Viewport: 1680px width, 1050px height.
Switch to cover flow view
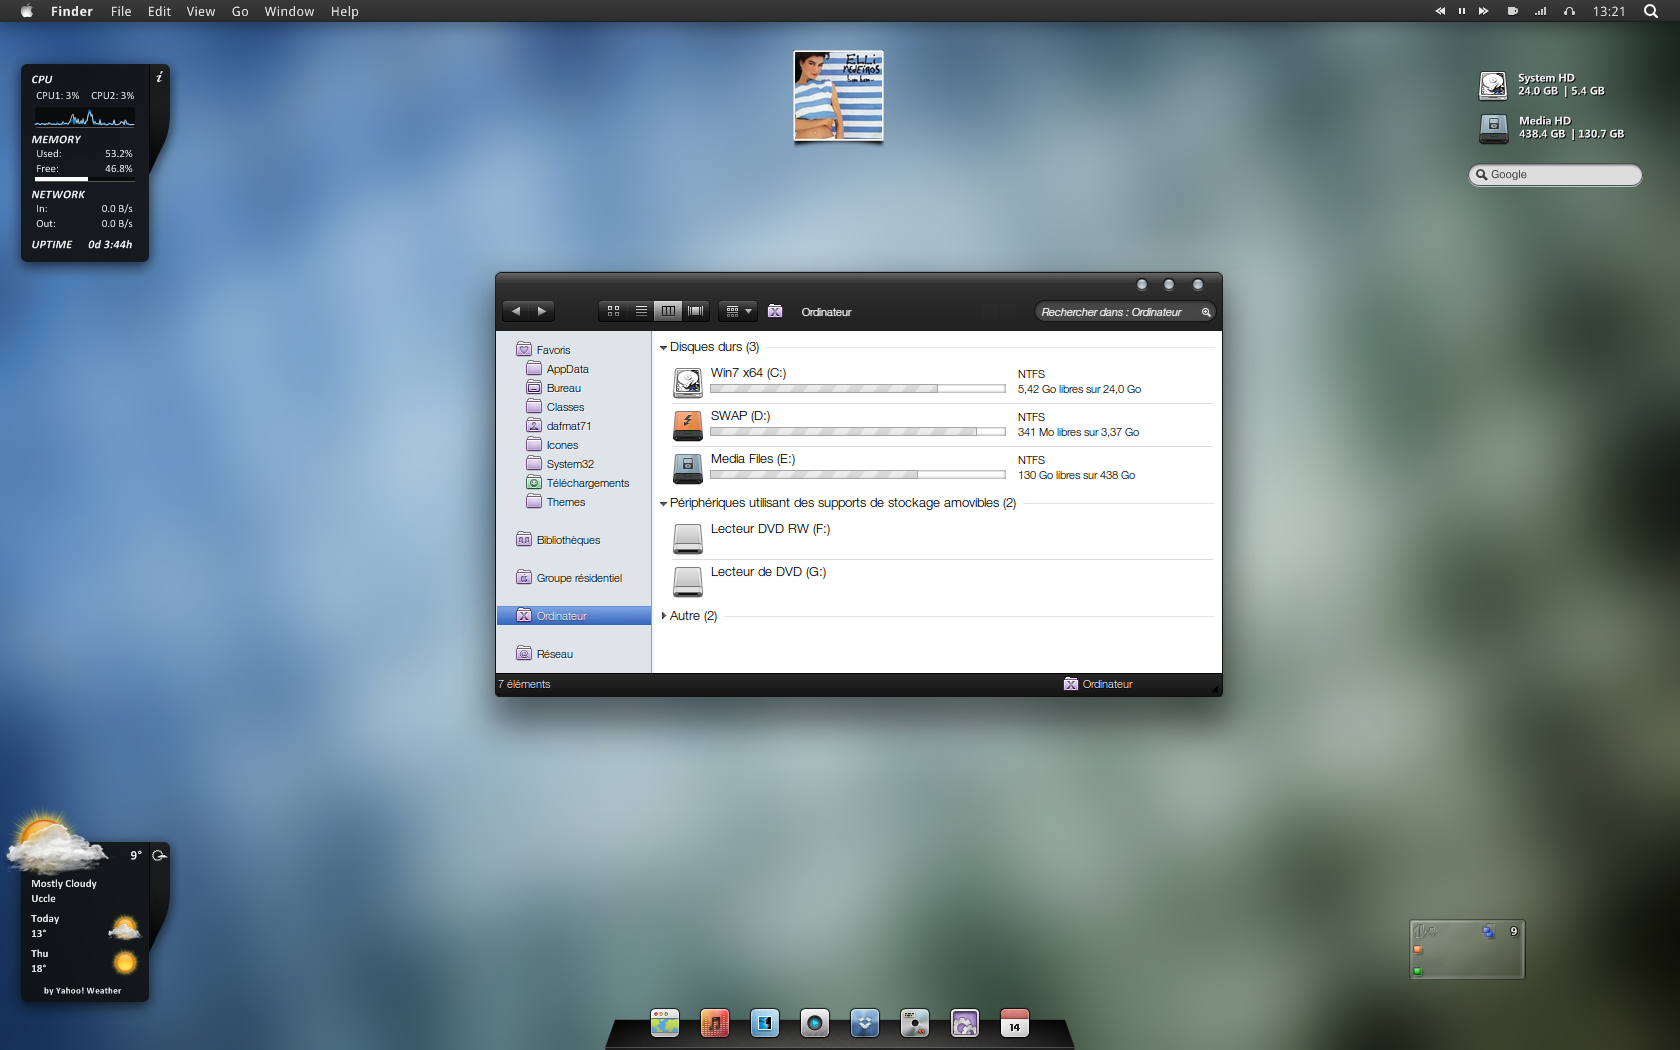pos(696,311)
